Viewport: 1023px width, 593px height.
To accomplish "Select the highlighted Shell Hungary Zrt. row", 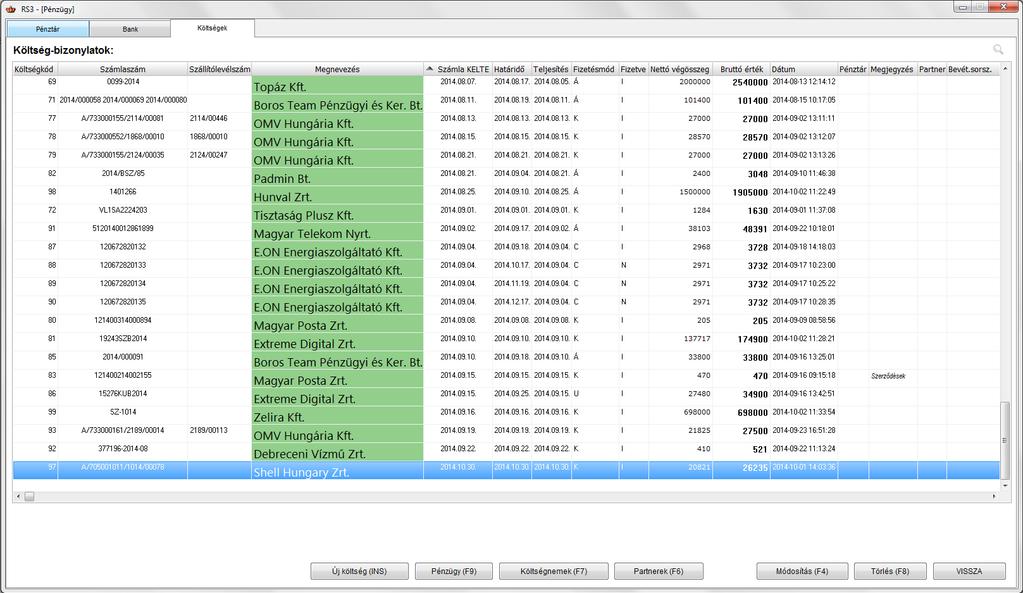I will (506, 470).
